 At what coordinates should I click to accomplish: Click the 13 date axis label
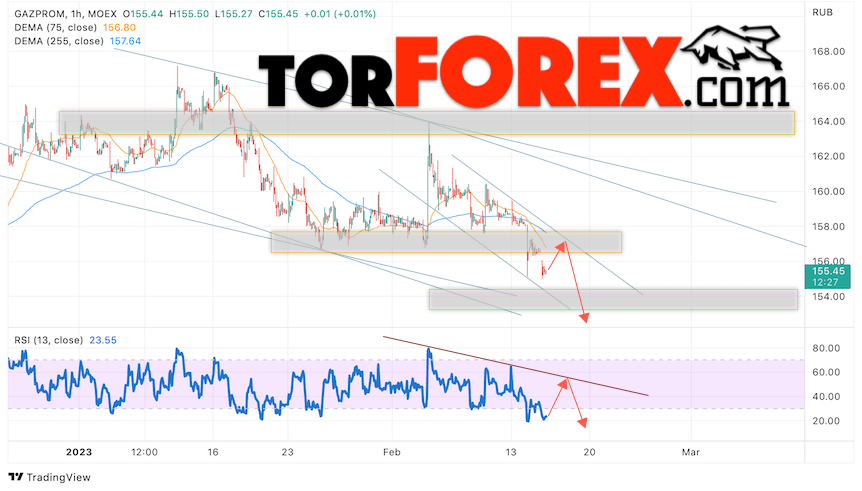pos(511,453)
